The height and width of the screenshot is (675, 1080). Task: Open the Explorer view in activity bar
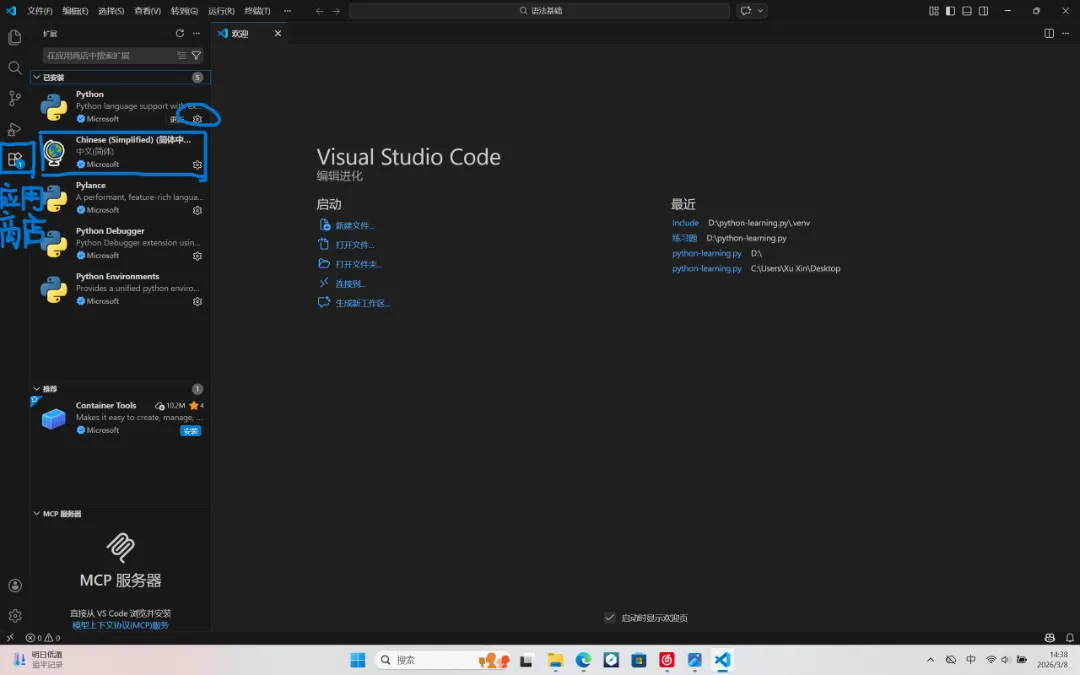point(14,37)
